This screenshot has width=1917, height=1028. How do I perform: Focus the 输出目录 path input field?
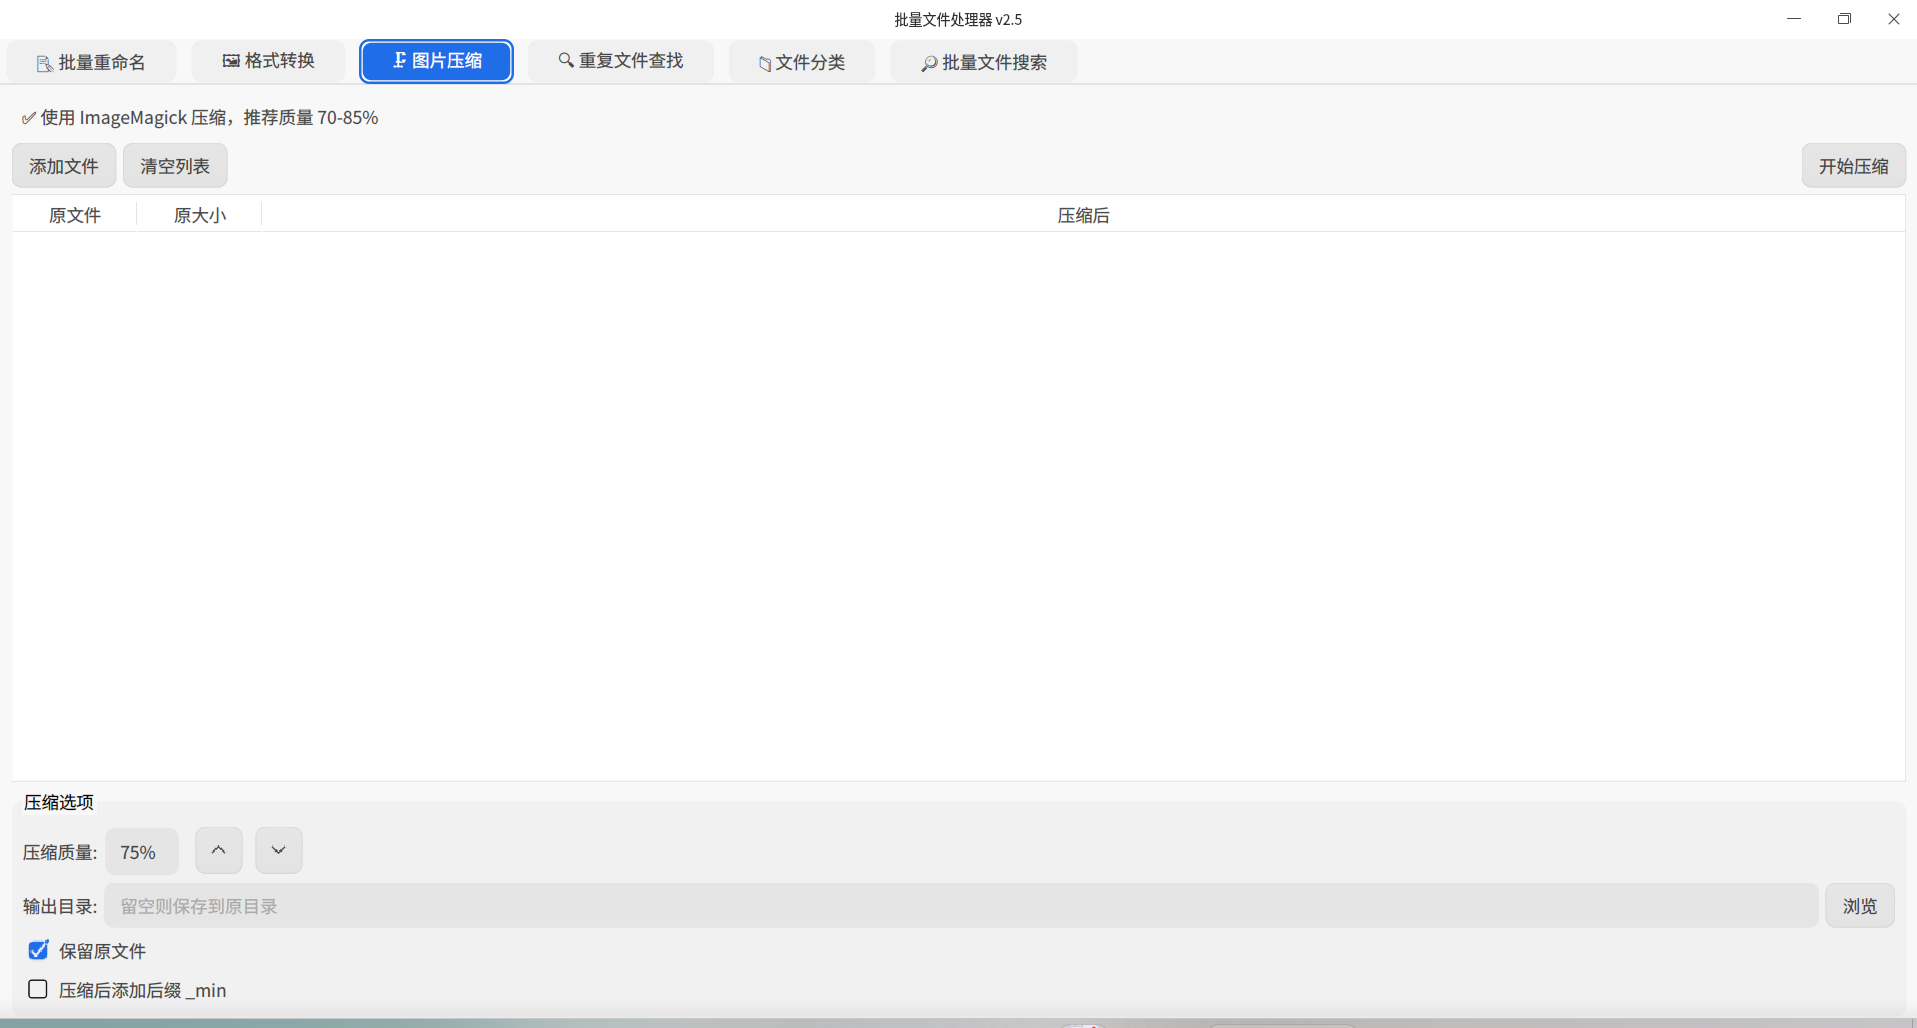click(961, 906)
